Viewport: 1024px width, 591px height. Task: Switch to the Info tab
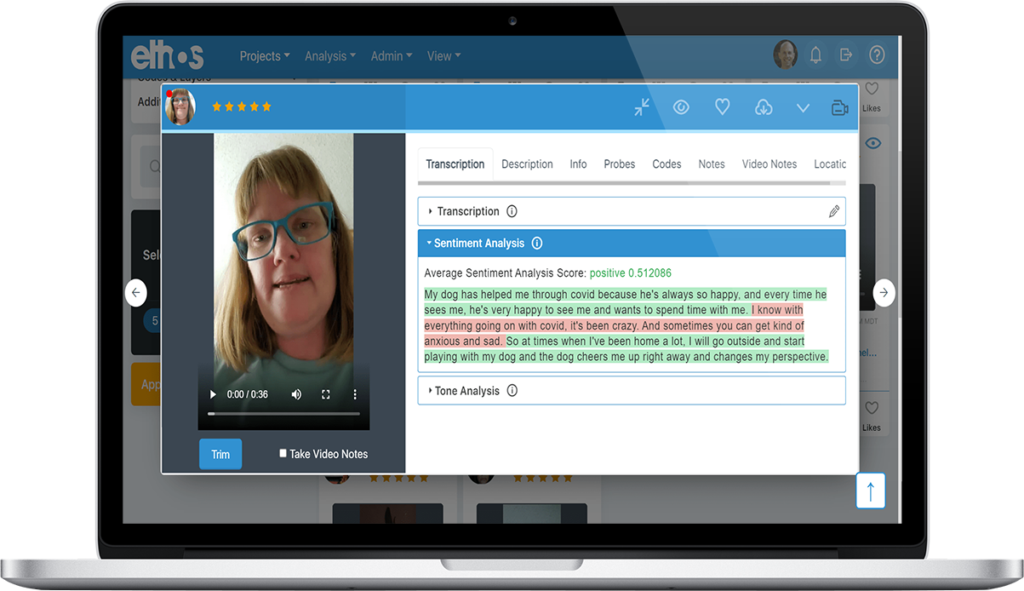click(578, 164)
